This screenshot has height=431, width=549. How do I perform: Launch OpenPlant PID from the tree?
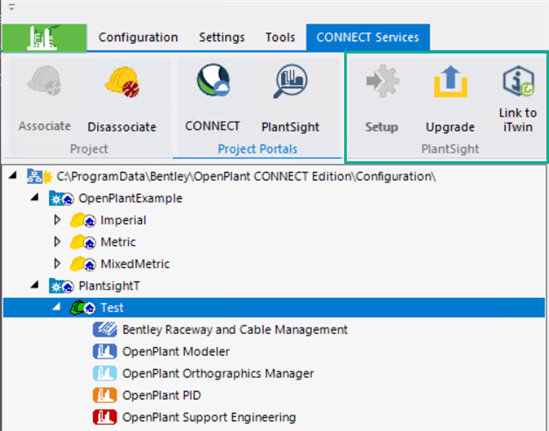coord(147,395)
